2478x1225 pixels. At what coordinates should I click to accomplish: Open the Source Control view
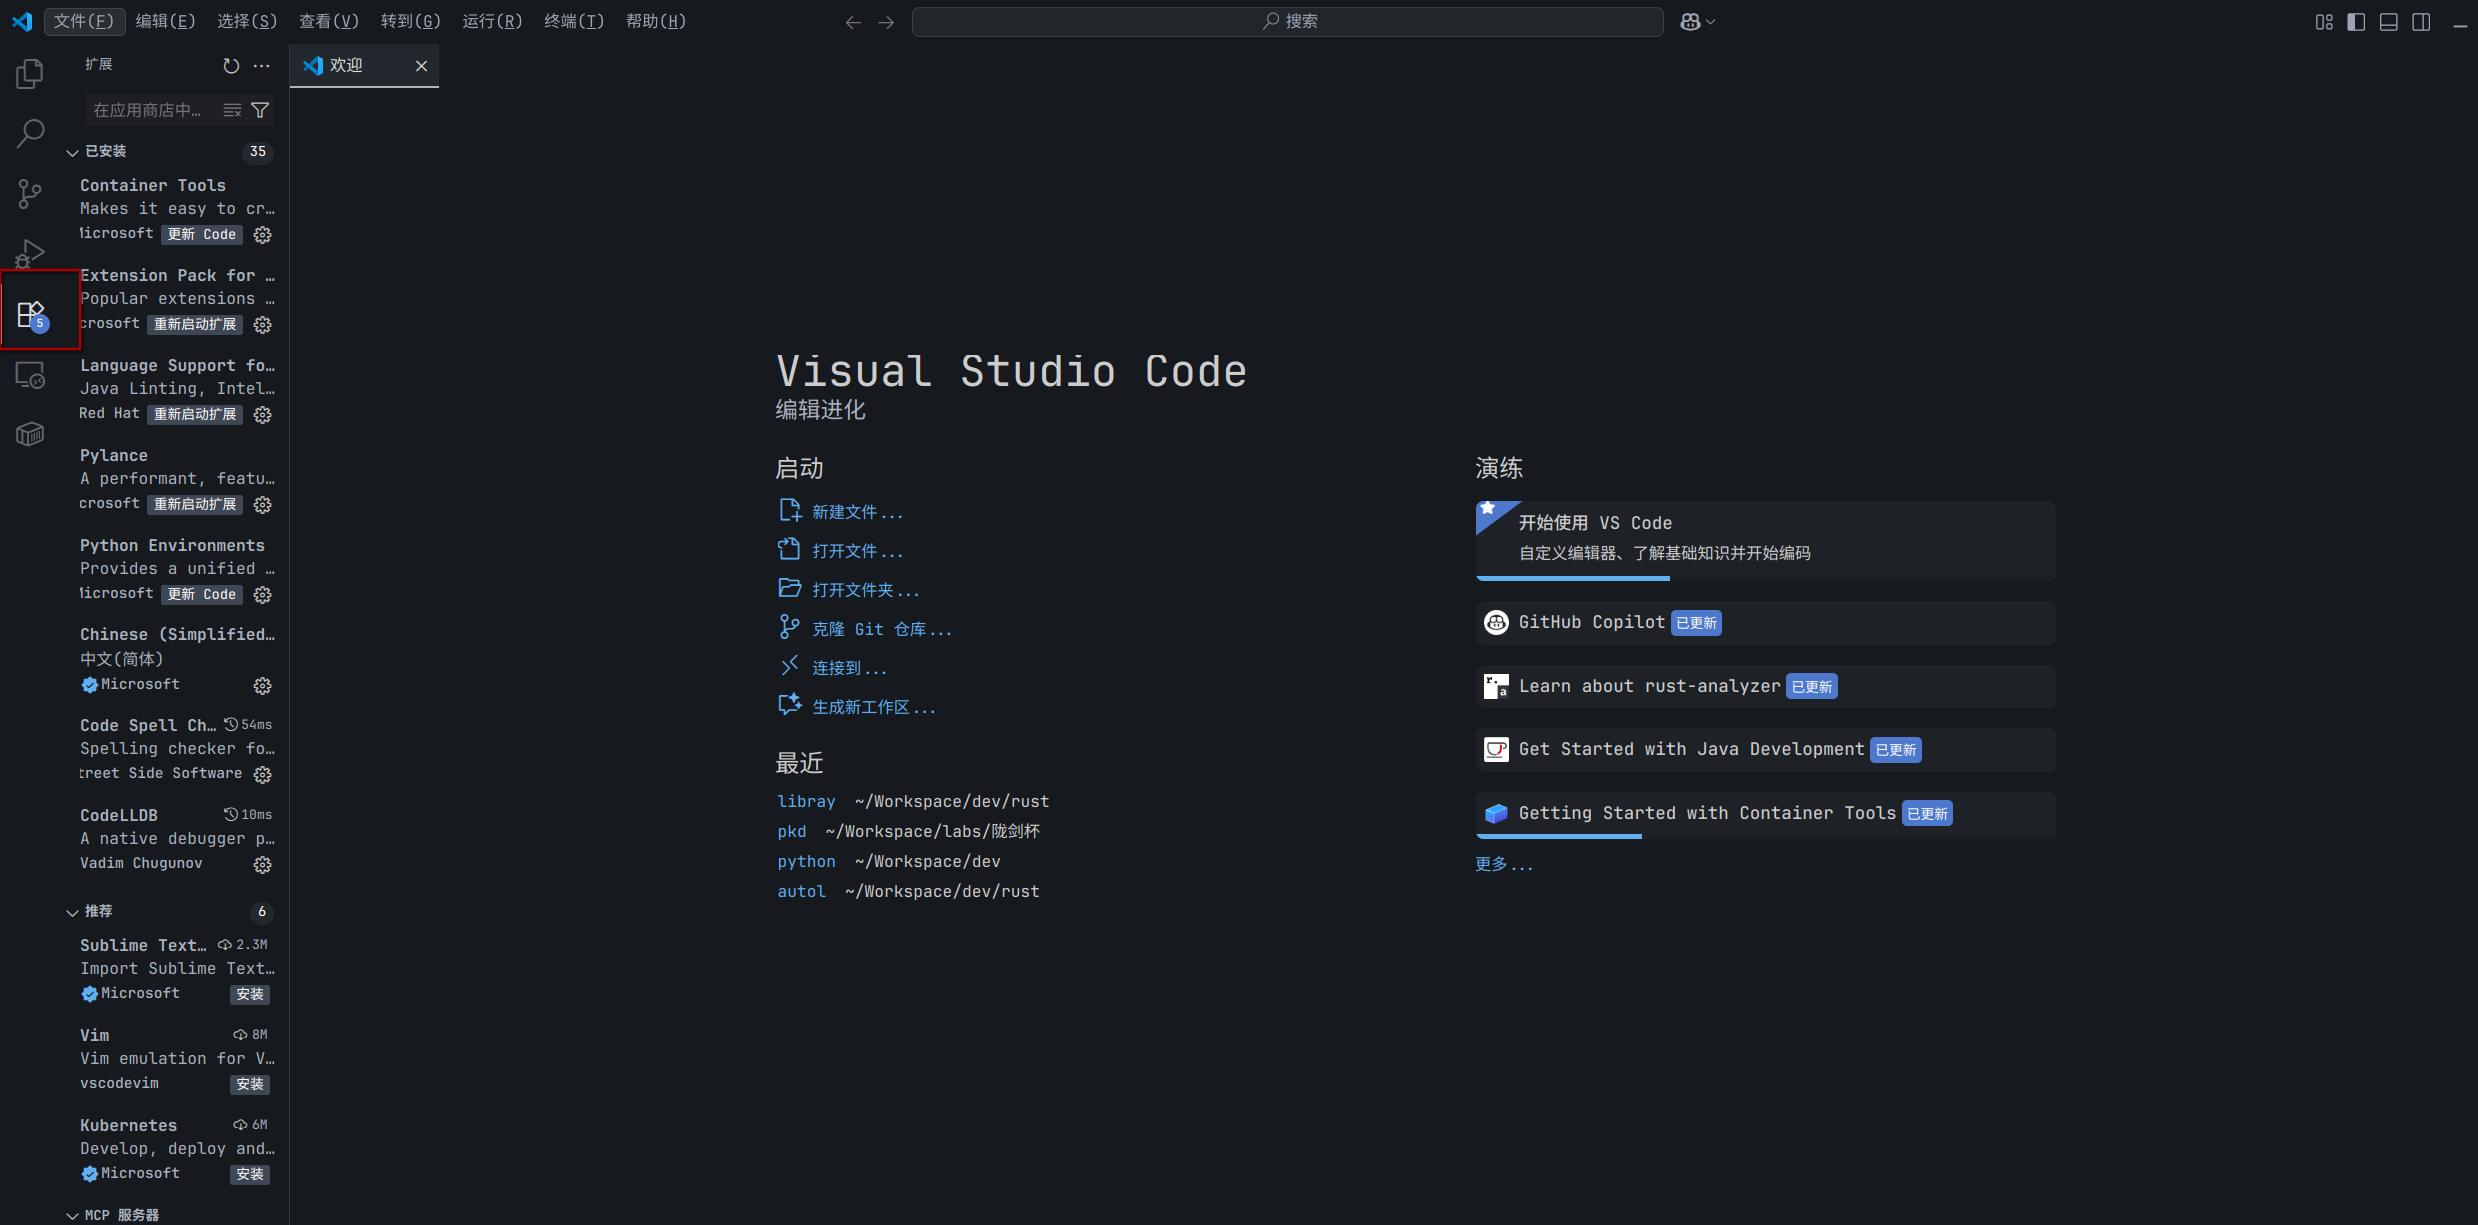click(x=30, y=193)
